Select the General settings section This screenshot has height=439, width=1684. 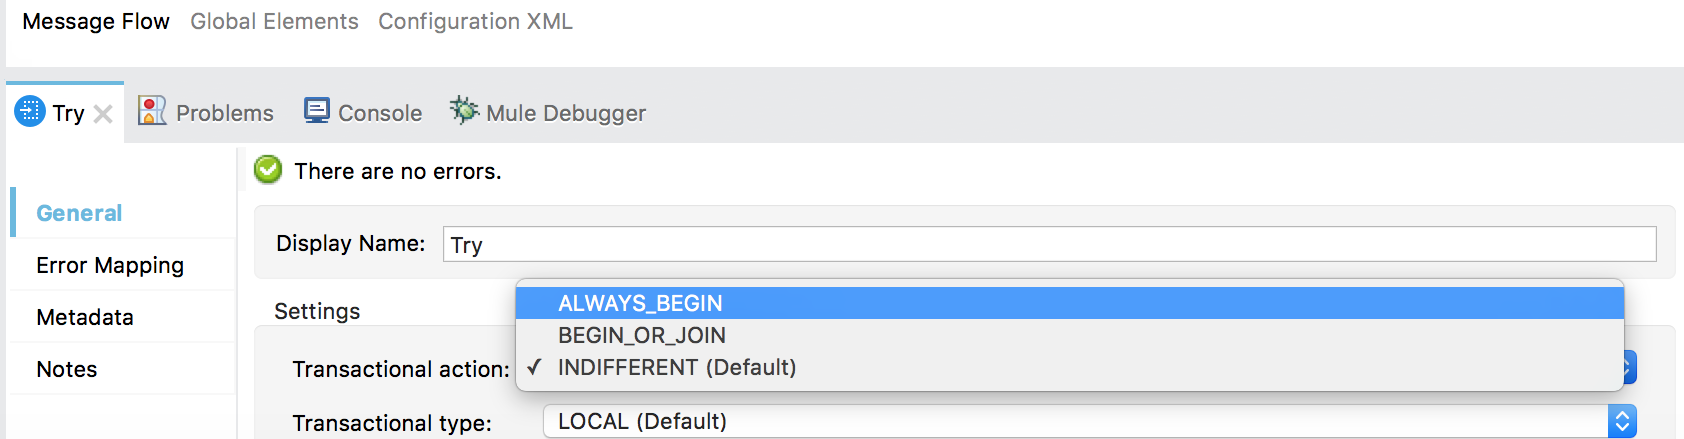79,213
